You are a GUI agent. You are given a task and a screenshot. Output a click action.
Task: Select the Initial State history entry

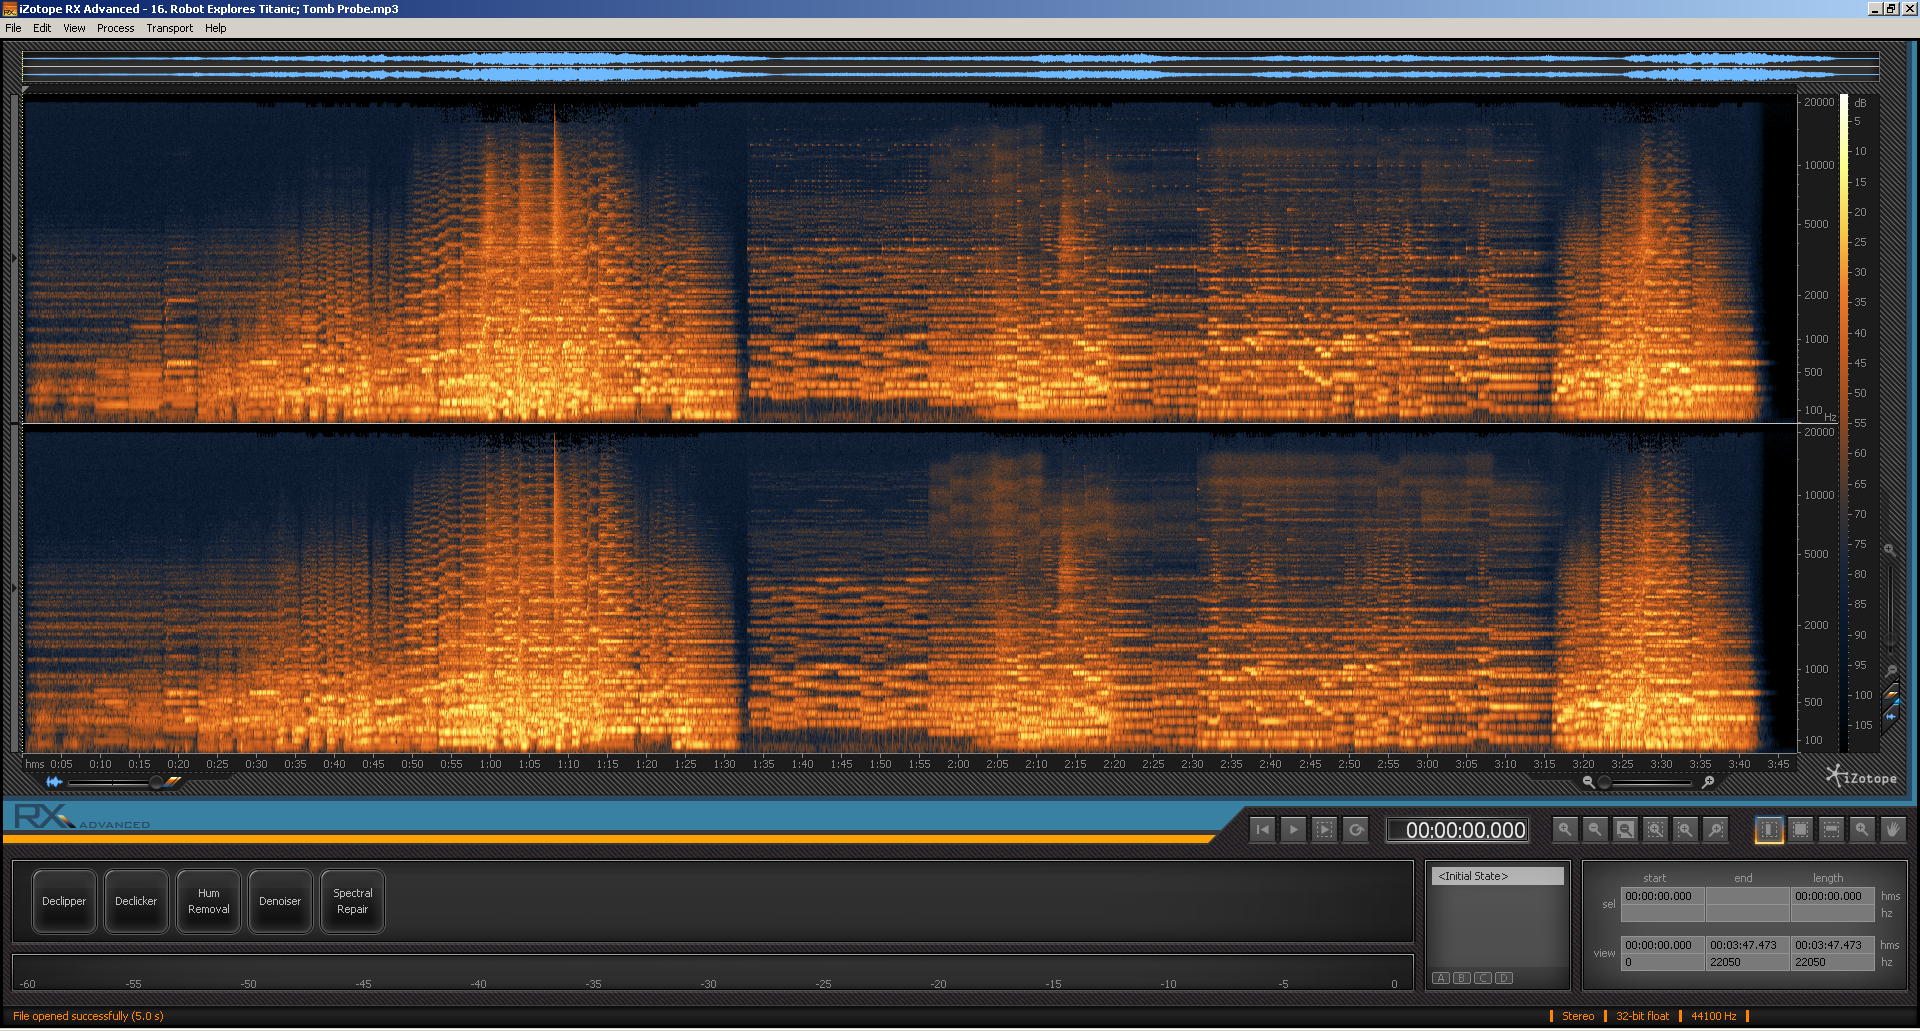pyautogui.click(x=1496, y=875)
